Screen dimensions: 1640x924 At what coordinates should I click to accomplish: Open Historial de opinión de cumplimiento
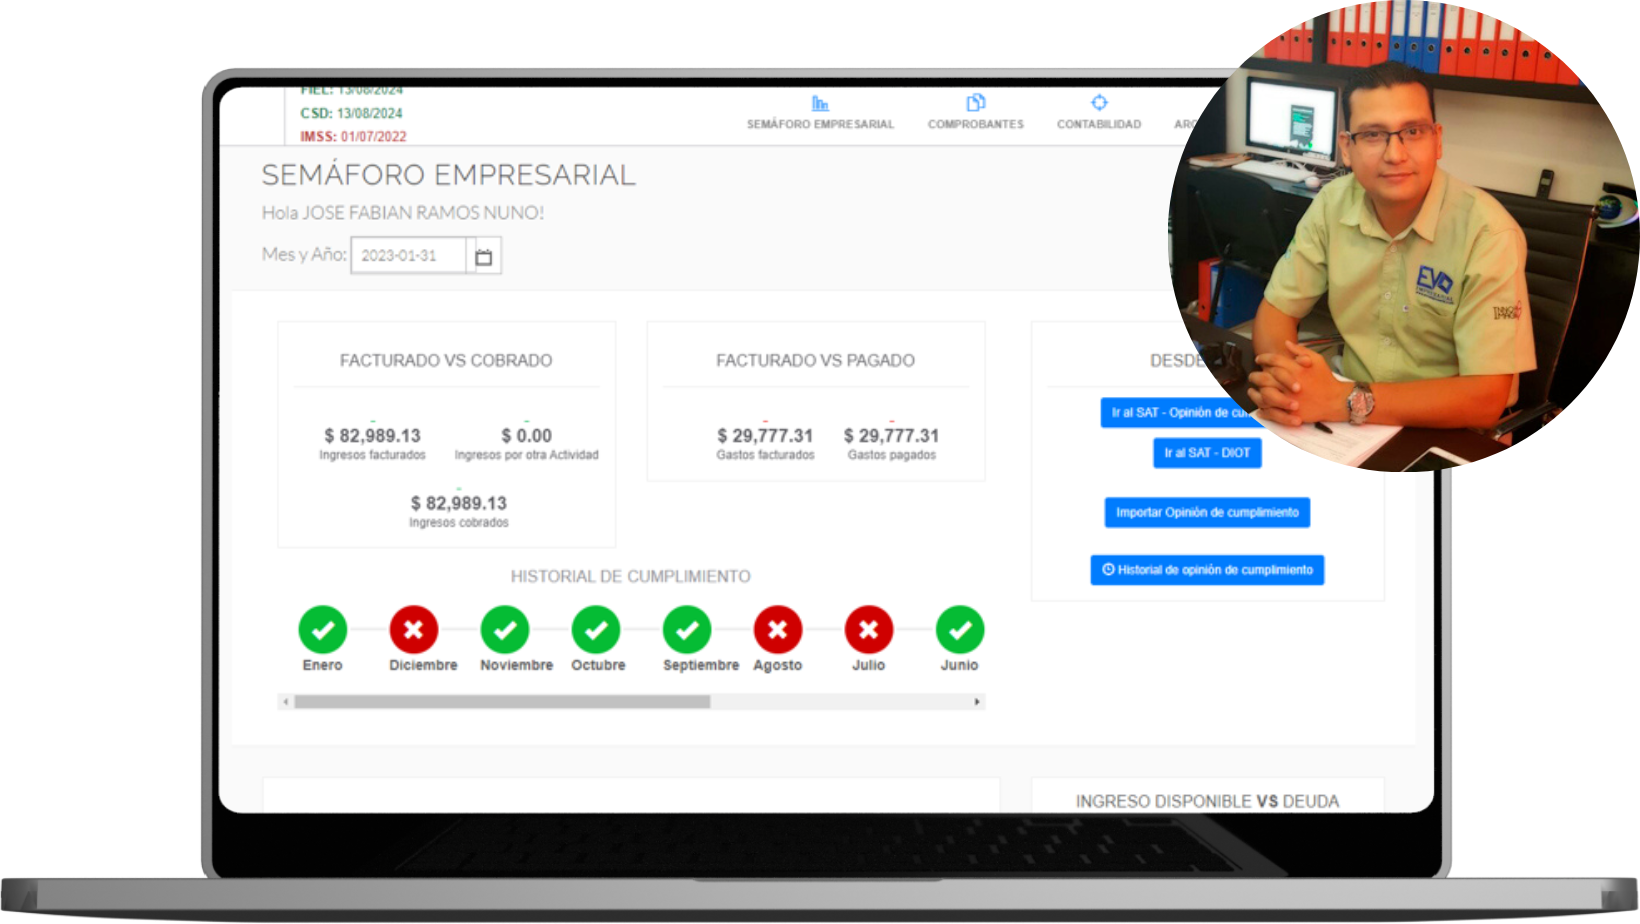(x=1207, y=570)
